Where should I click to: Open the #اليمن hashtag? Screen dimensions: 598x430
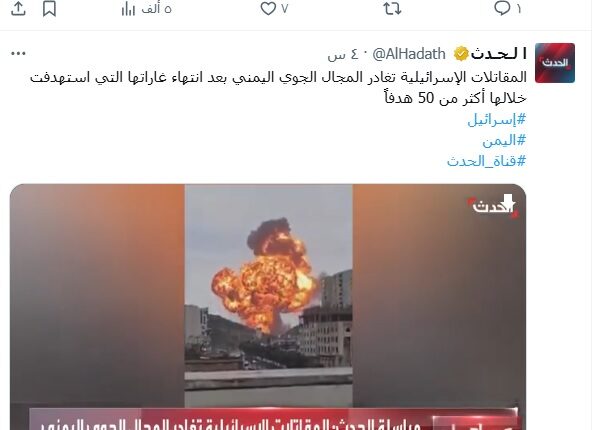(504, 141)
